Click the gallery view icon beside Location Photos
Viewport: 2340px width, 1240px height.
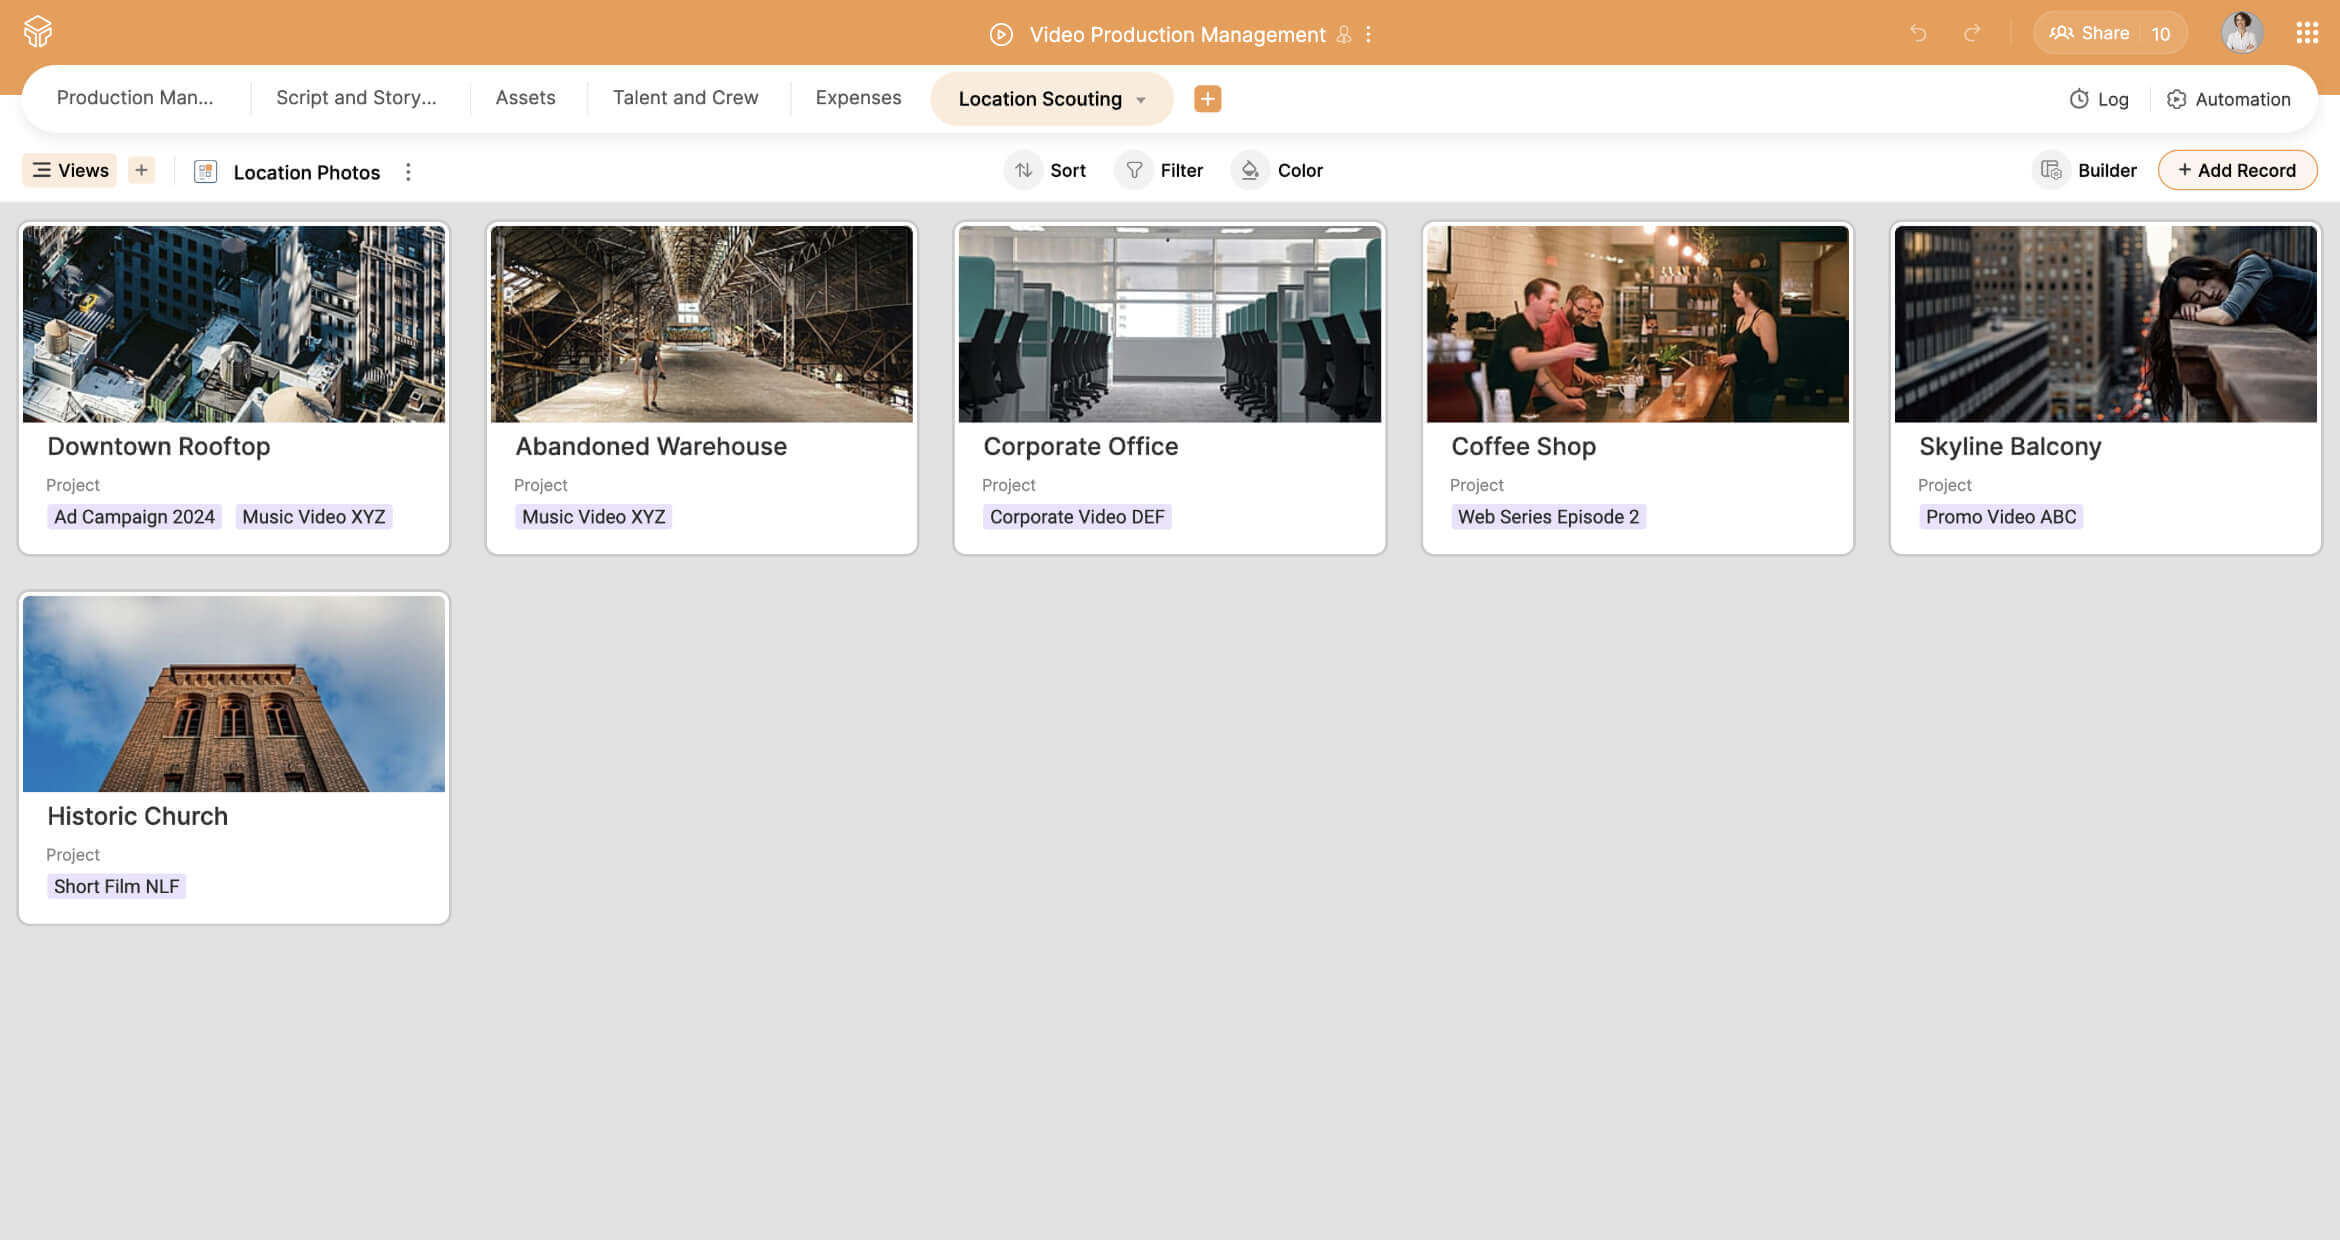coord(205,171)
